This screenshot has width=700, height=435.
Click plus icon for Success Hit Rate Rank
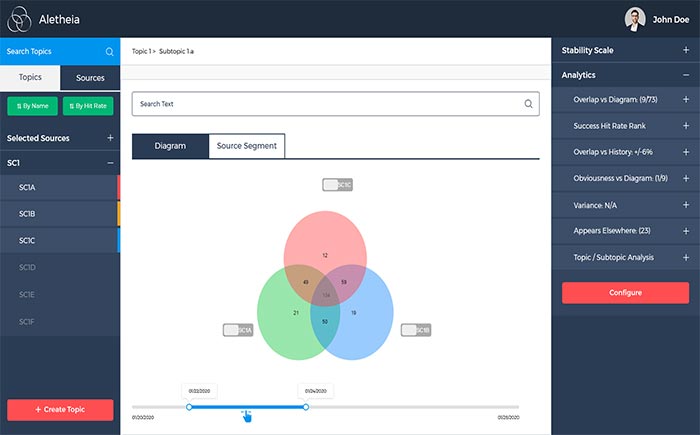685,126
